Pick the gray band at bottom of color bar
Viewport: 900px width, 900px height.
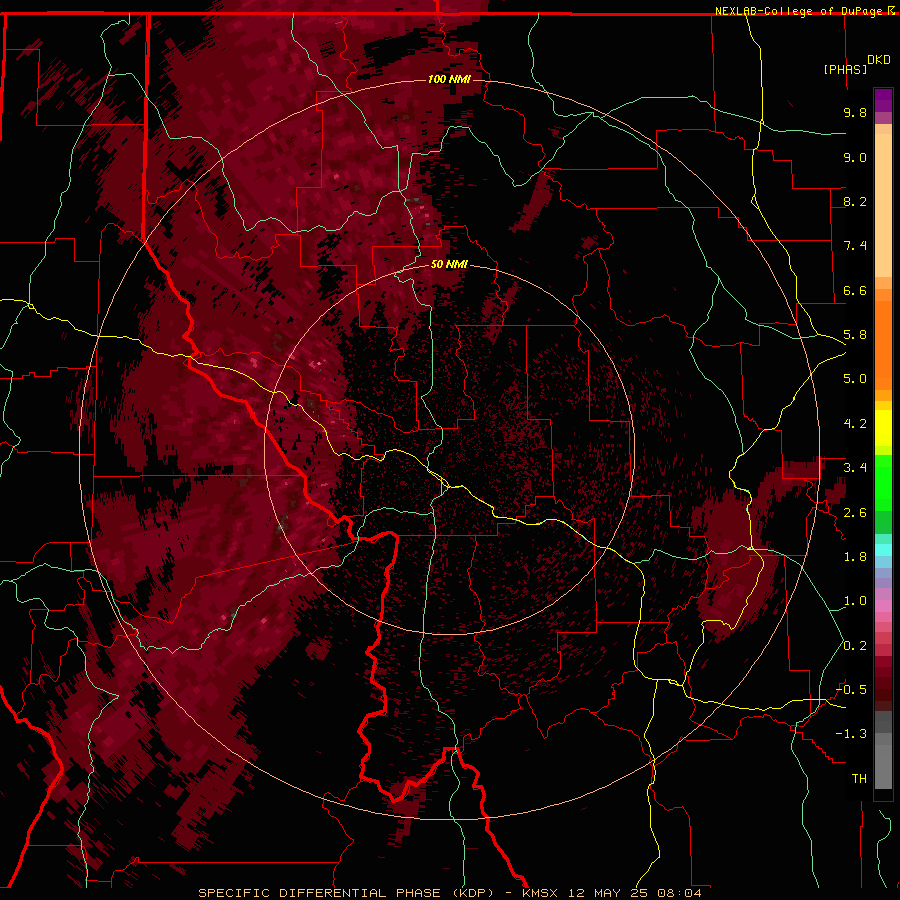(x=883, y=752)
